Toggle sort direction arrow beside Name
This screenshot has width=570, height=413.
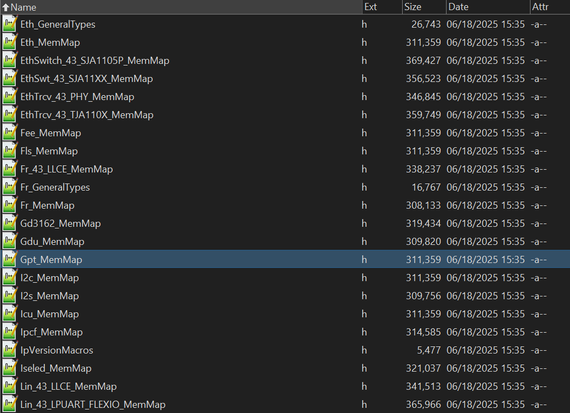(5, 7)
